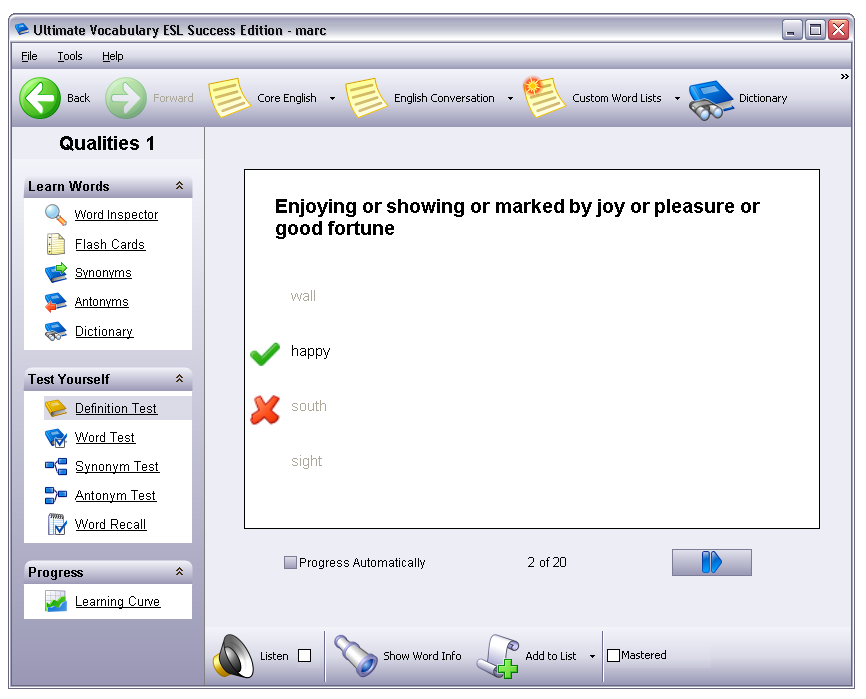Click the Forward arrow icon

click(x=126, y=98)
